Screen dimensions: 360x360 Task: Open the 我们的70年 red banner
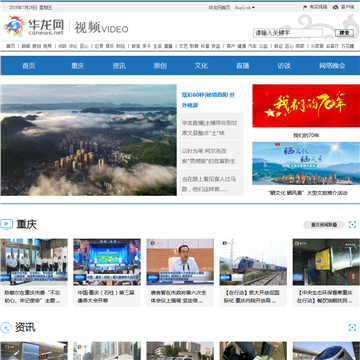[x=306, y=106]
